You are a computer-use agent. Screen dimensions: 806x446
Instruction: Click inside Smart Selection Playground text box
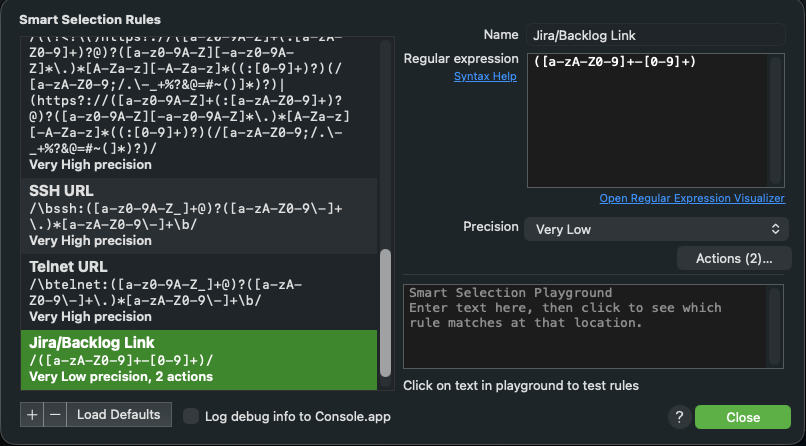(585, 326)
